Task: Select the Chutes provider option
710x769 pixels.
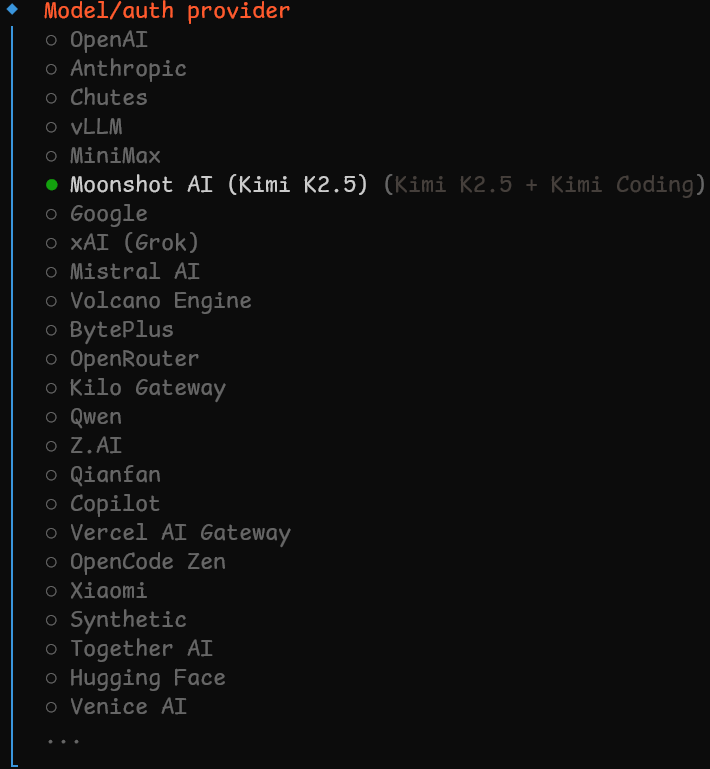Action: 108,98
